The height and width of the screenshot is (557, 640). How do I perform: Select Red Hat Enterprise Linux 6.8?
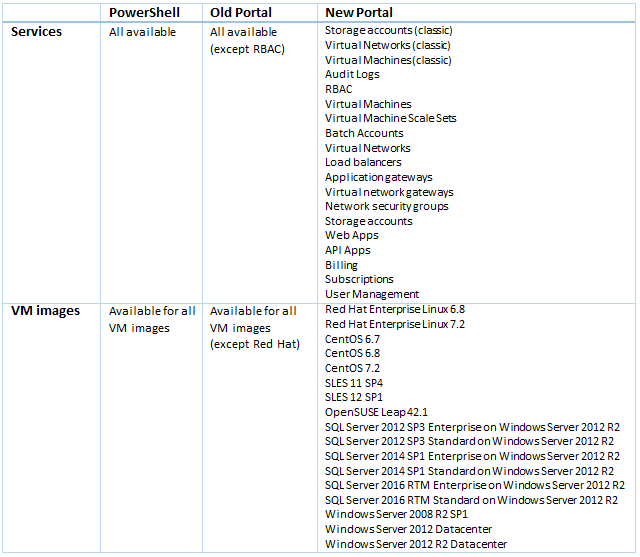[394, 310]
